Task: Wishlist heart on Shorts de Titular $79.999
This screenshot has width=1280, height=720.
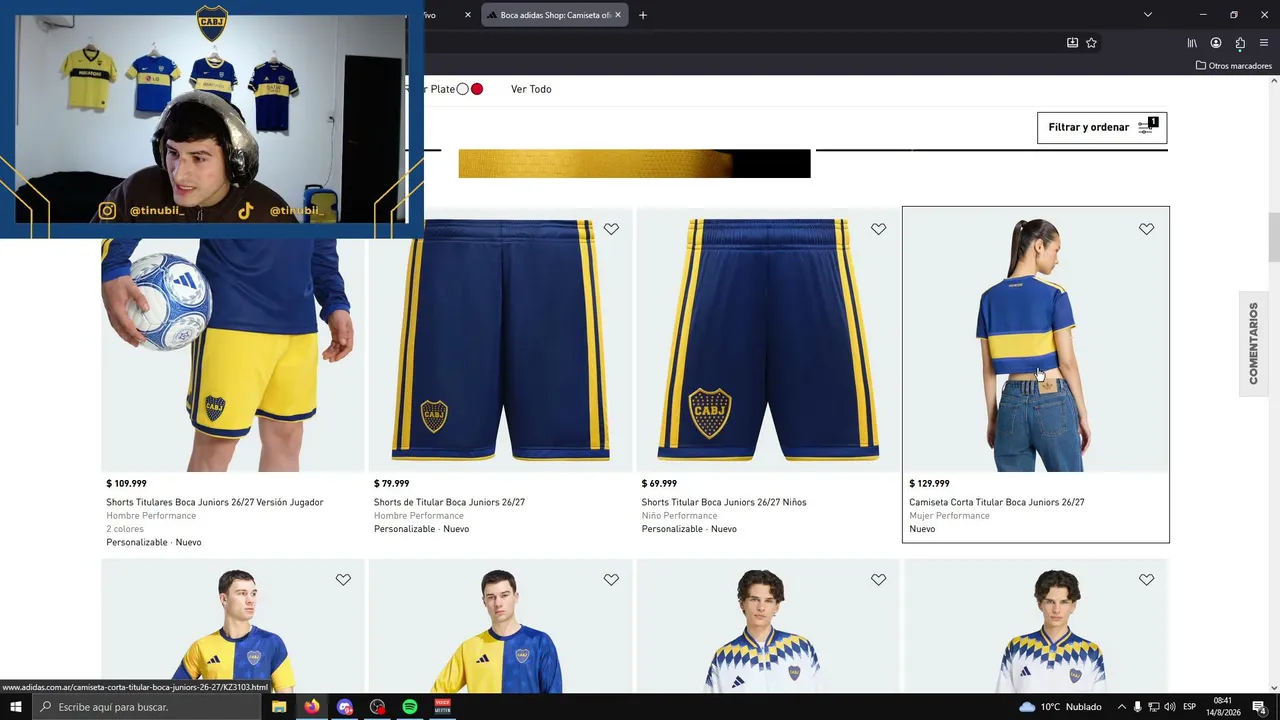Action: point(611,229)
